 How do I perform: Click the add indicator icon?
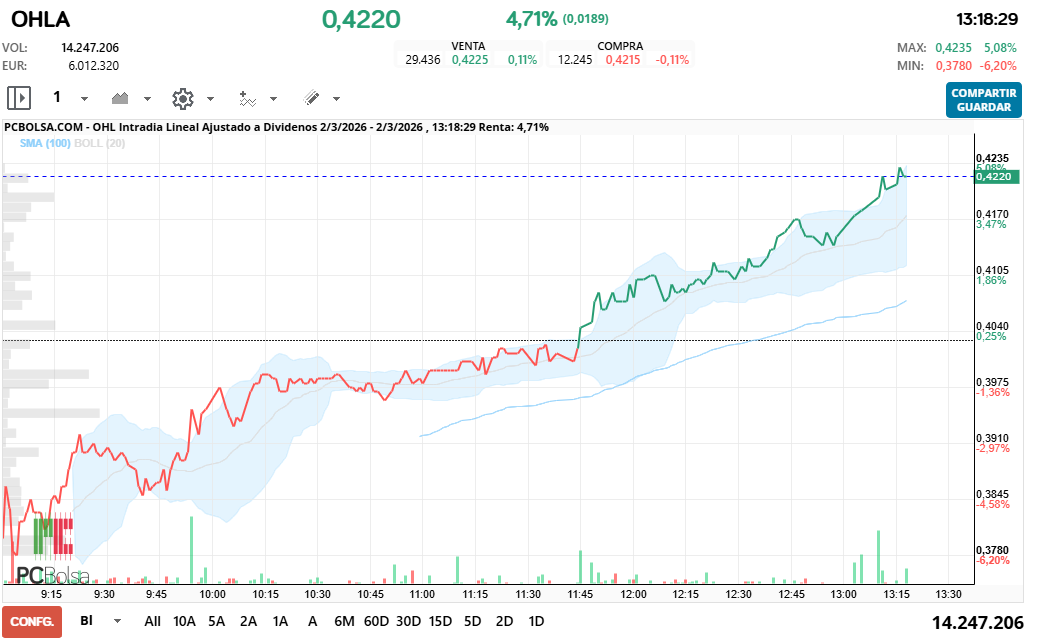pos(247,98)
